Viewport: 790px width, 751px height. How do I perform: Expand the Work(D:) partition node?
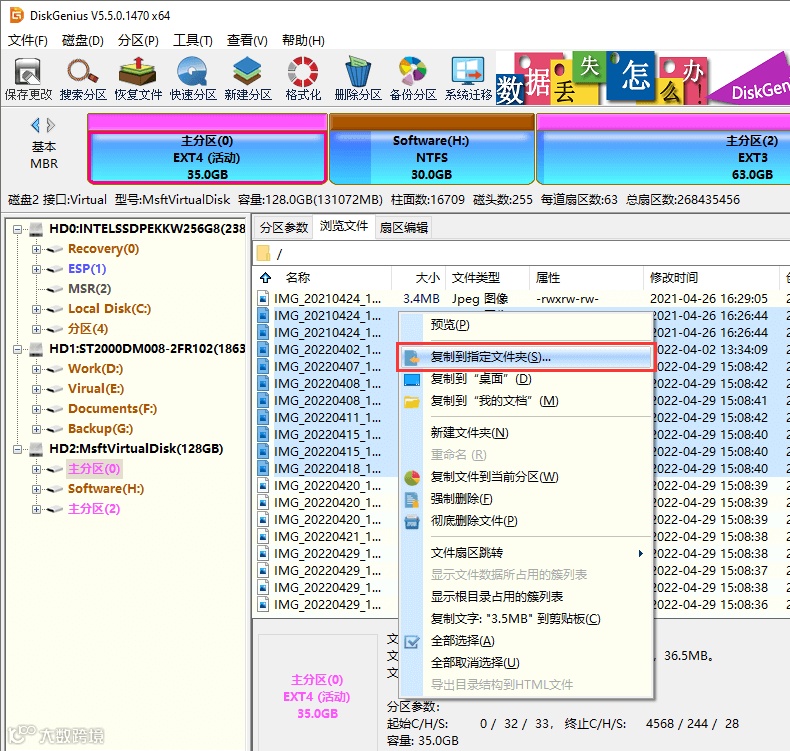pyautogui.click(x=36, y=369)
